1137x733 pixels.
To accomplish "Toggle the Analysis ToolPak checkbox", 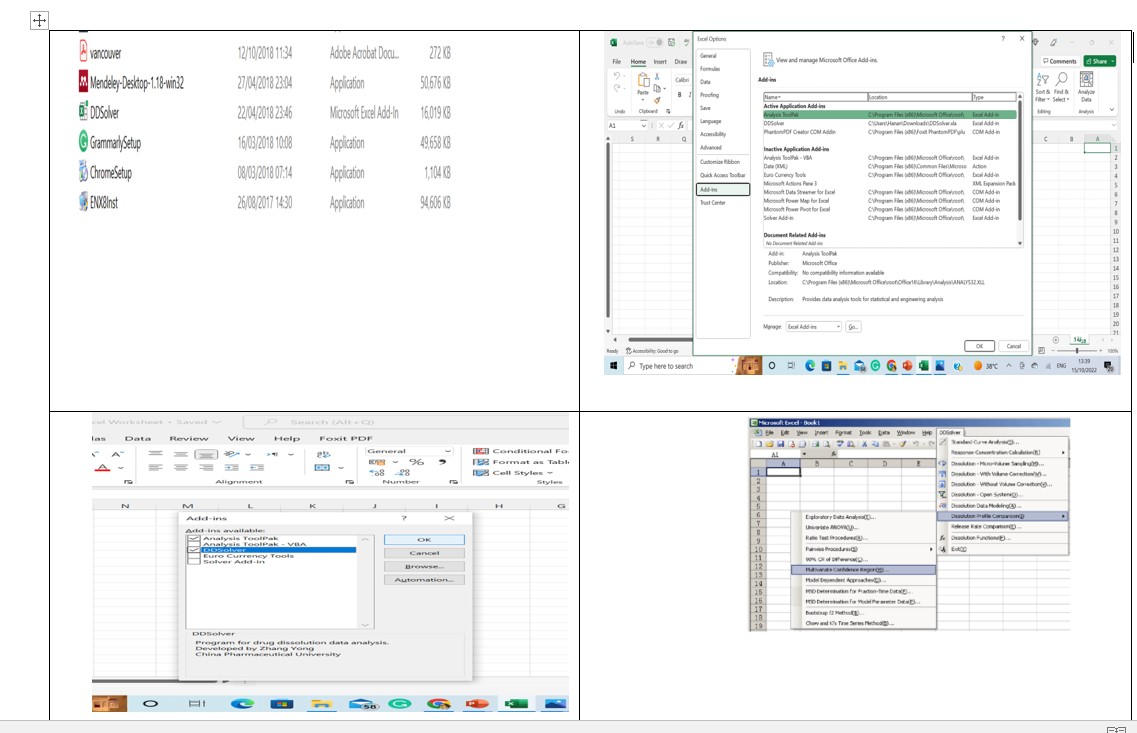I will point(194,539).
